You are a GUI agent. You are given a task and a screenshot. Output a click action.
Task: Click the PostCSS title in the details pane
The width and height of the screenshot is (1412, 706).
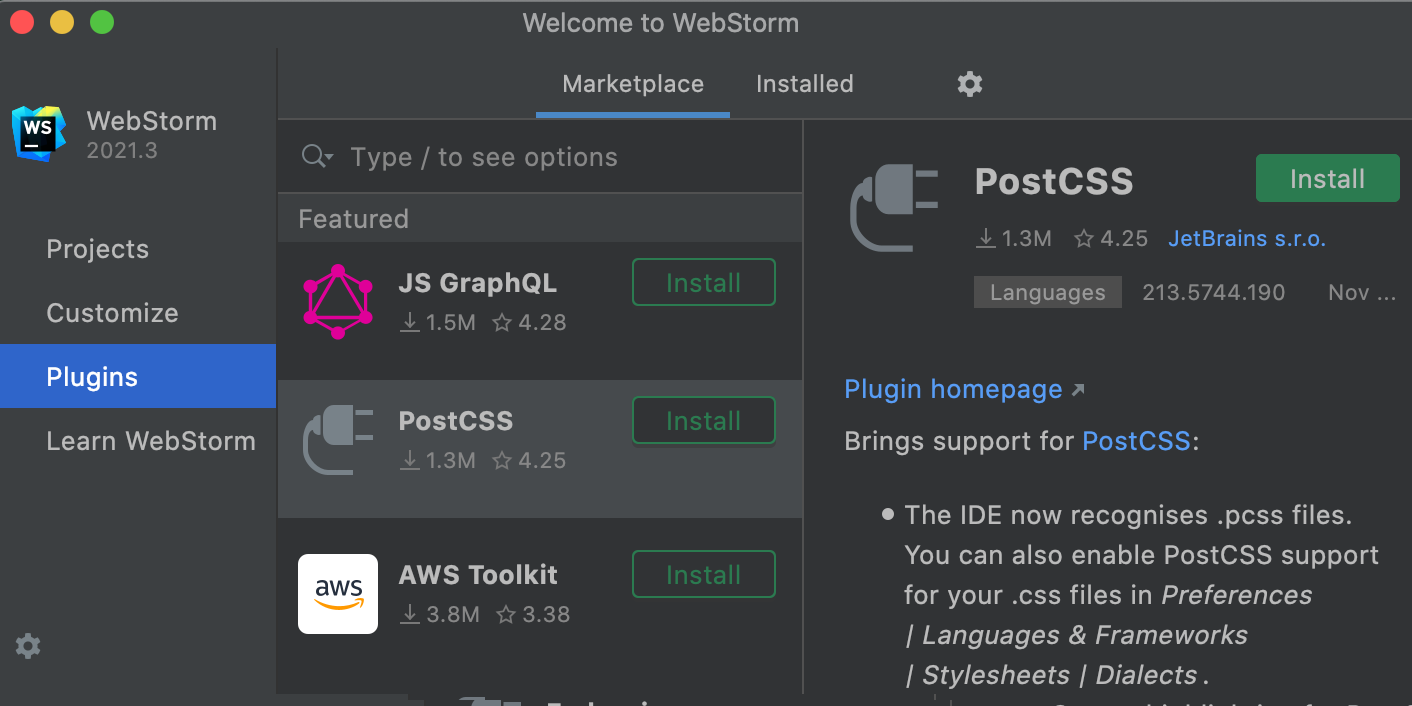click(1054, 181)
